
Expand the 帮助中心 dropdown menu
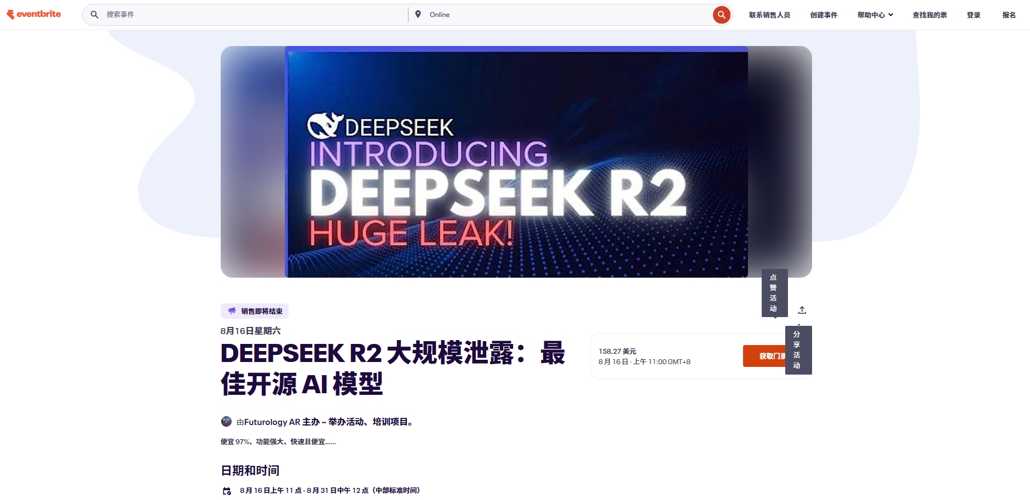(x=875, y=14)
